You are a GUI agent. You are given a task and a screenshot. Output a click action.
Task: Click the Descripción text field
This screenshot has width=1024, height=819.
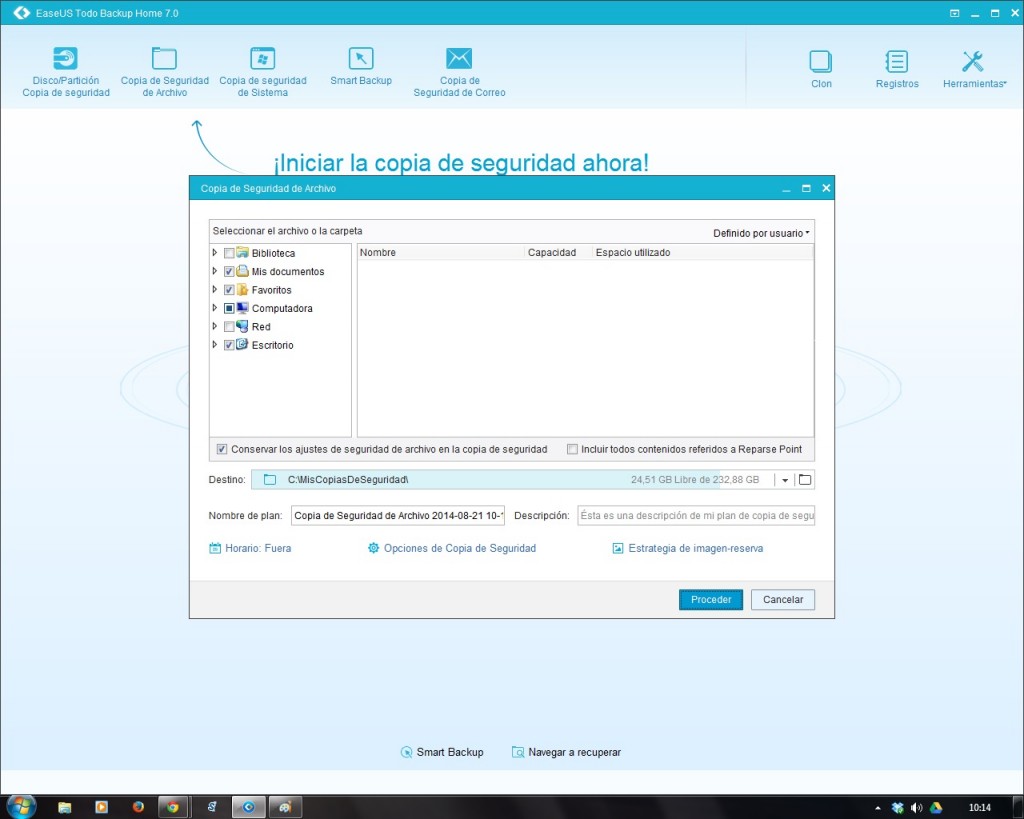pyautogui.click(x=696, y=516)
